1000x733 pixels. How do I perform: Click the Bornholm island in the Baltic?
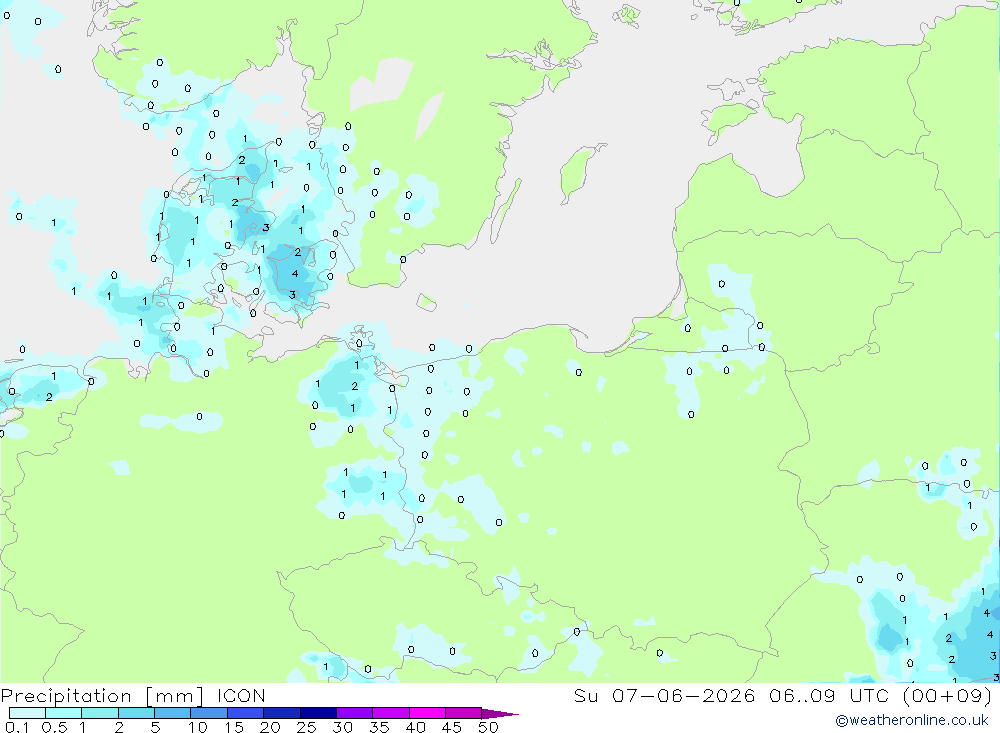(427, 302)
